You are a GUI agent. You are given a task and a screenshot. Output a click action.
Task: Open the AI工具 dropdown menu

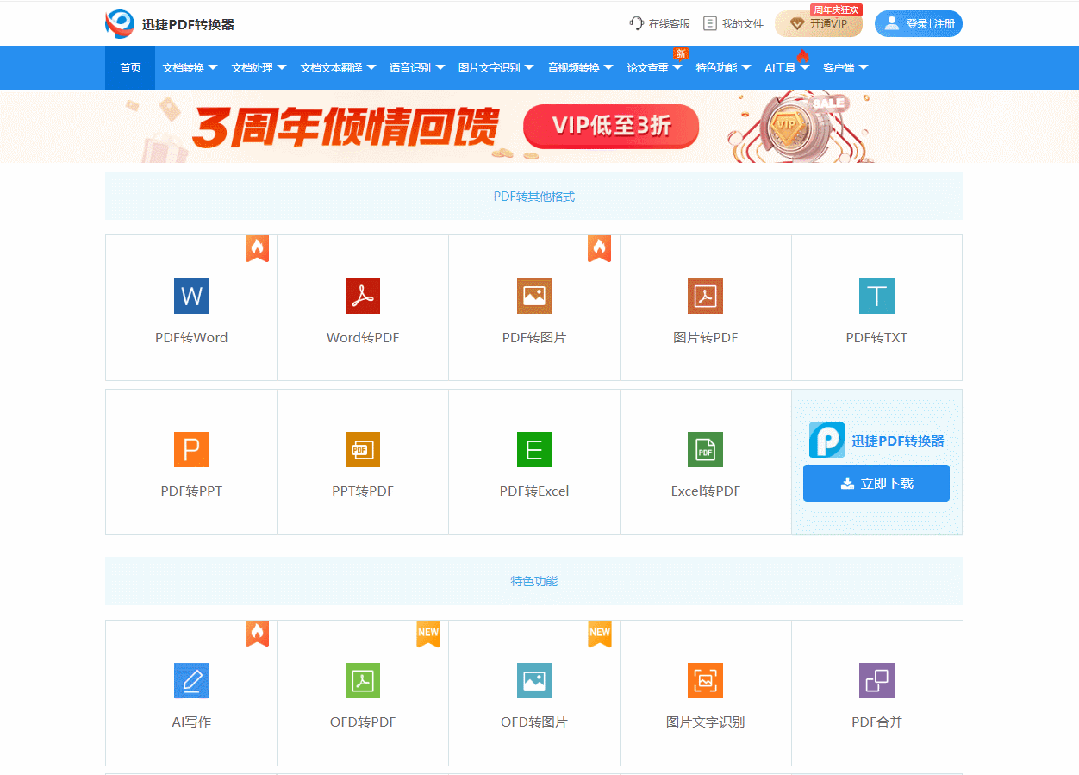coord(780,68)
